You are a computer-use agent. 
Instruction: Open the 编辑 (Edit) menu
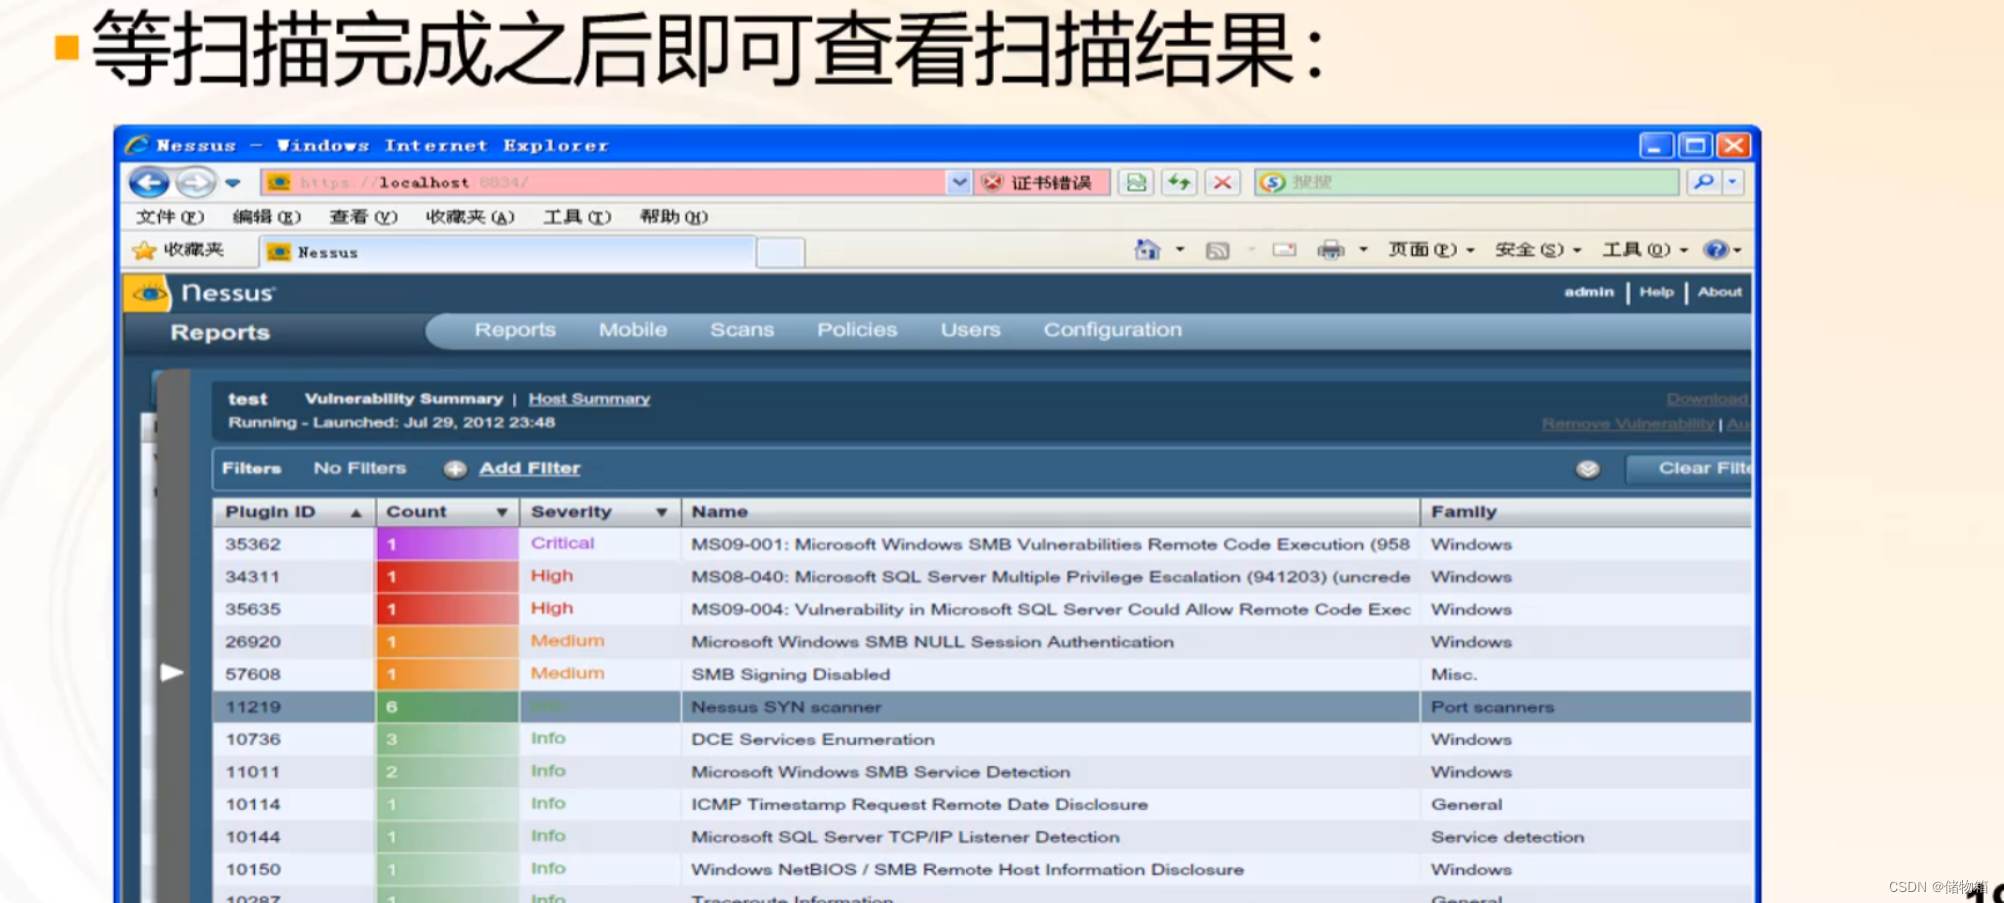pos(266,217)
